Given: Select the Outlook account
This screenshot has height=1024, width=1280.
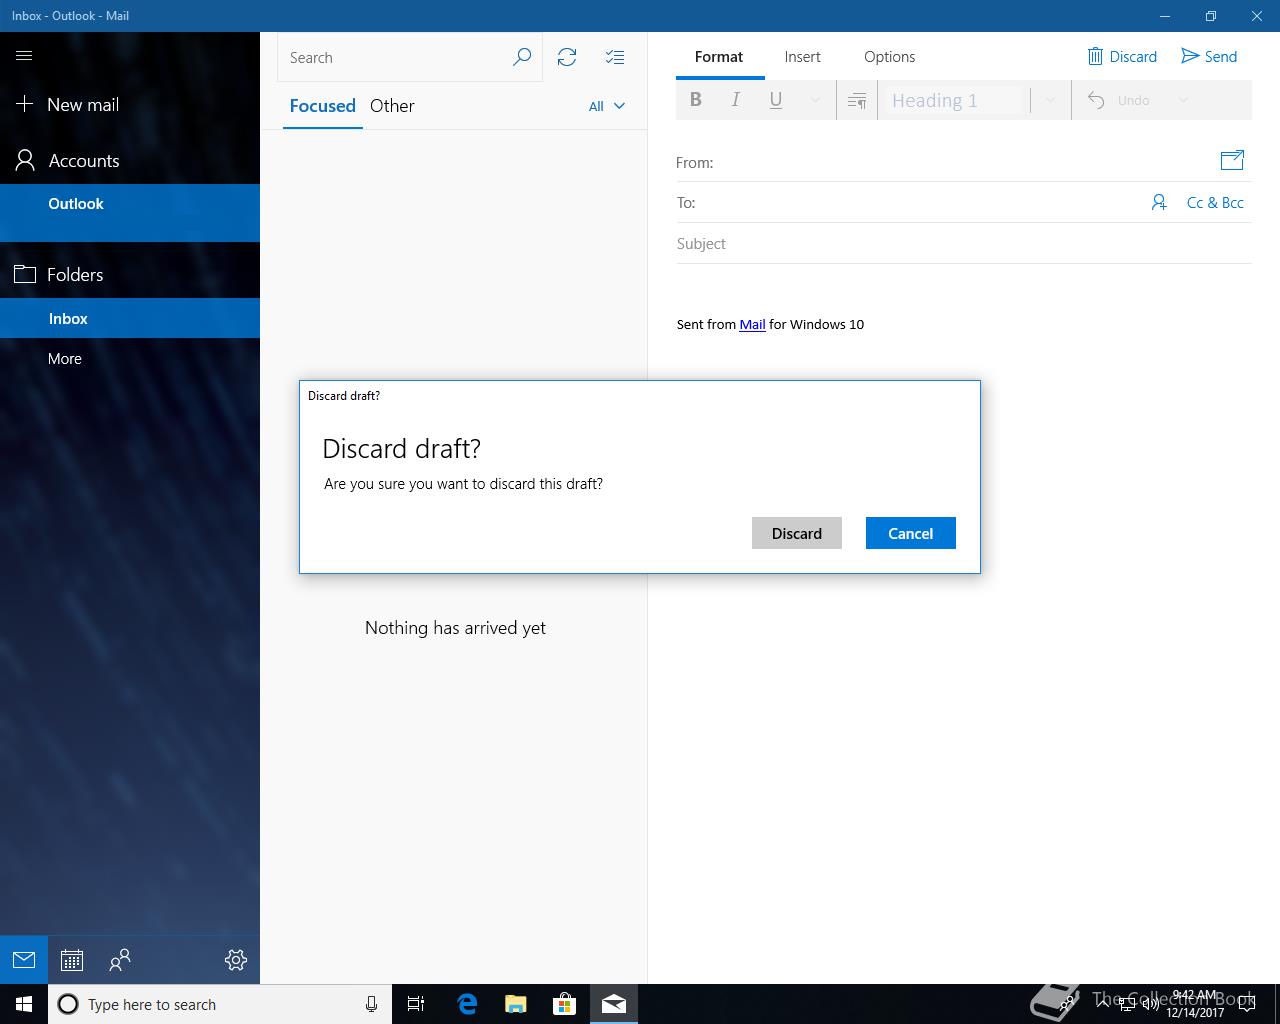Looking at the screenshot, I should (x=130, y=212).
